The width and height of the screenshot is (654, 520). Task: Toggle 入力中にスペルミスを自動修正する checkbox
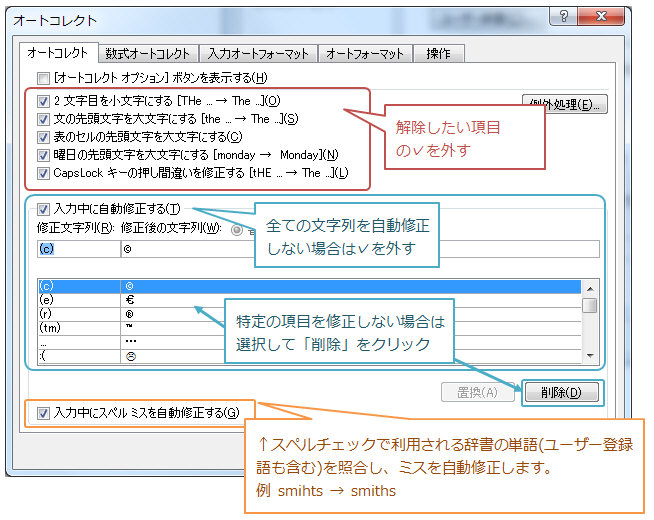tap(43, 413)
